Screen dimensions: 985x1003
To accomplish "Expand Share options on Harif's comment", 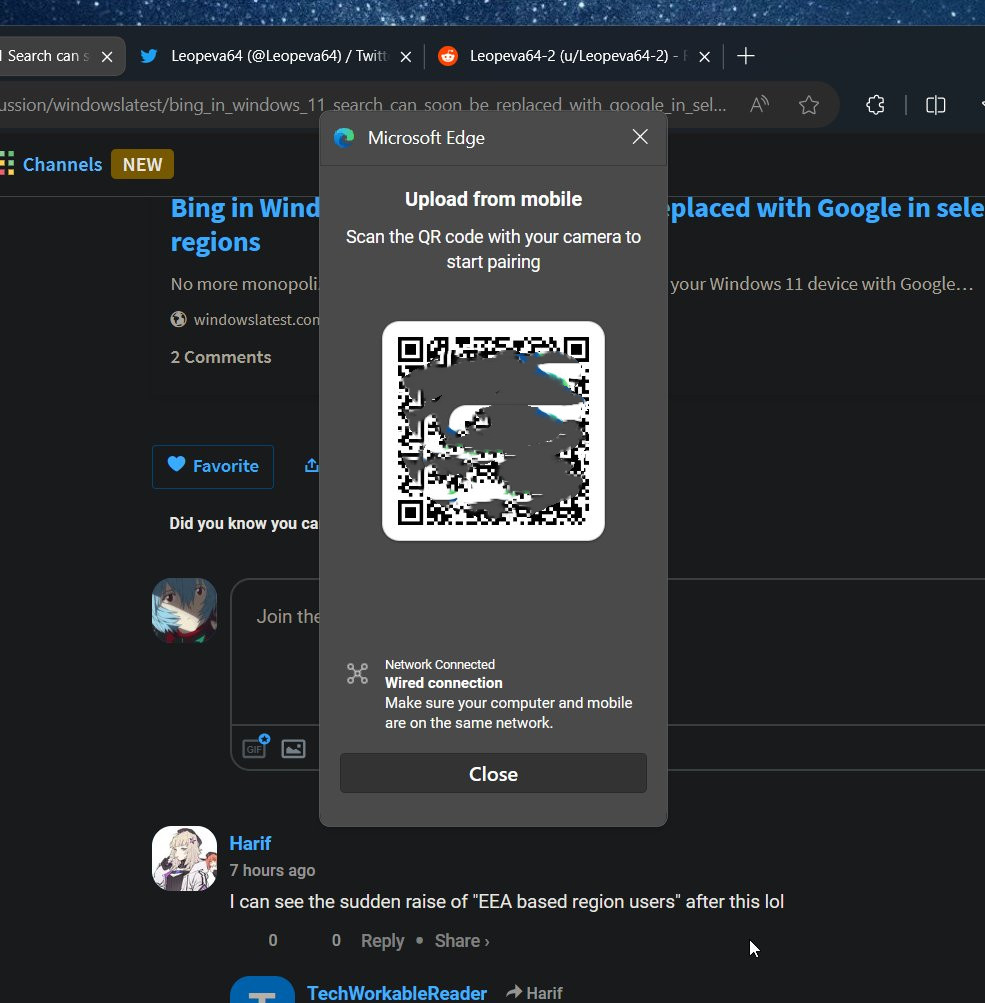I will pyautogui.click(x=462, y=941).
